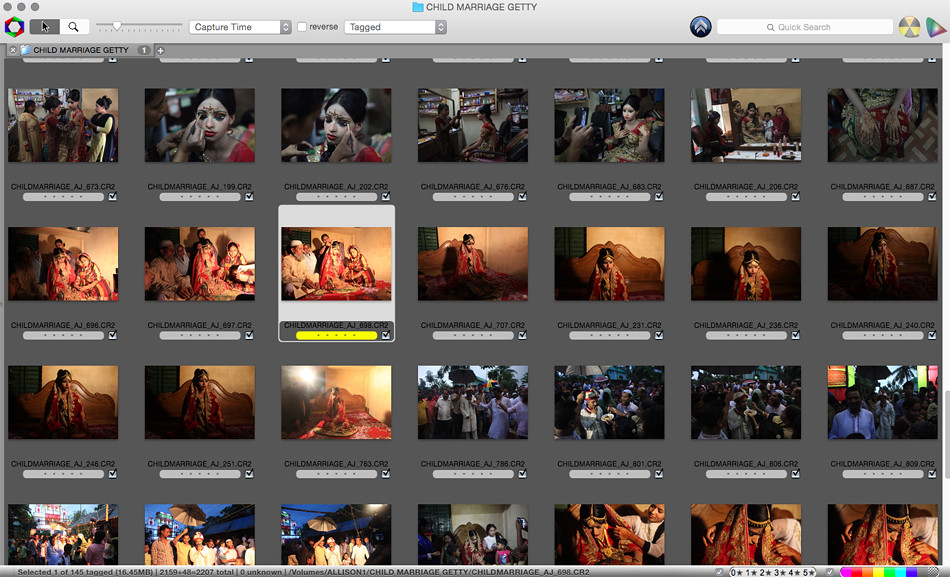Viewport: 950px width, 577px height.
Task: Filter by 1 star rating
Action: (753, 572)
